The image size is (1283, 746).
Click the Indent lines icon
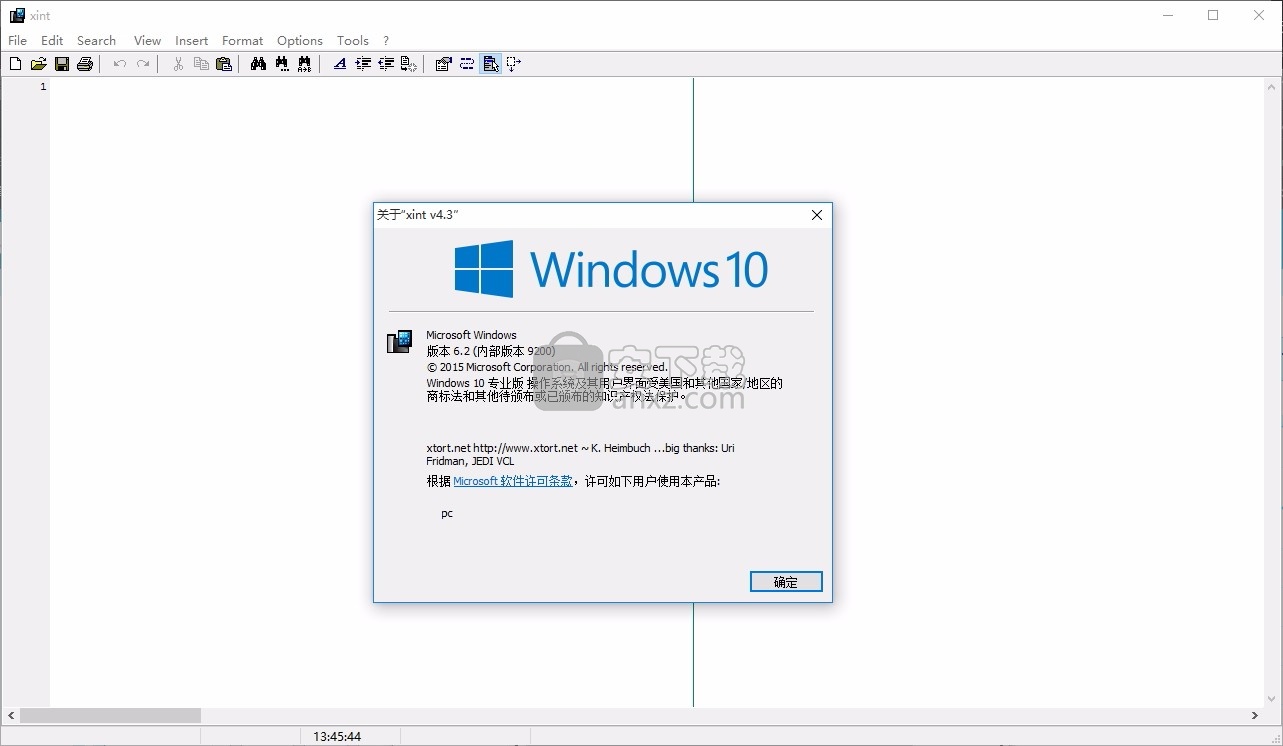(363, 64)
